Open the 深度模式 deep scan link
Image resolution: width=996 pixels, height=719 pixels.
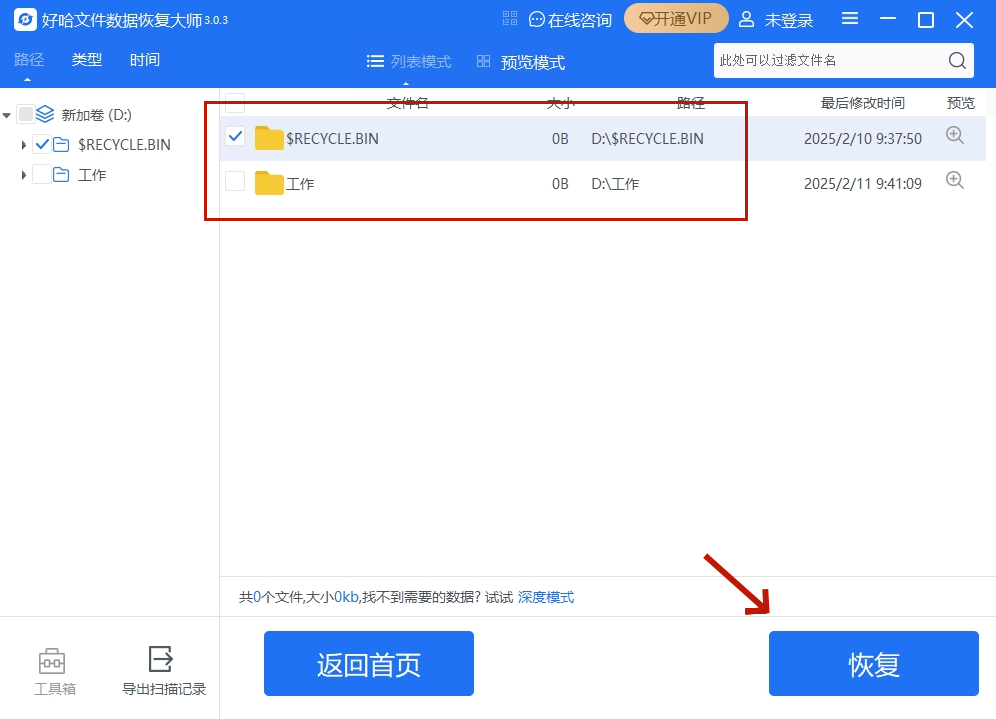pos(546,597)
